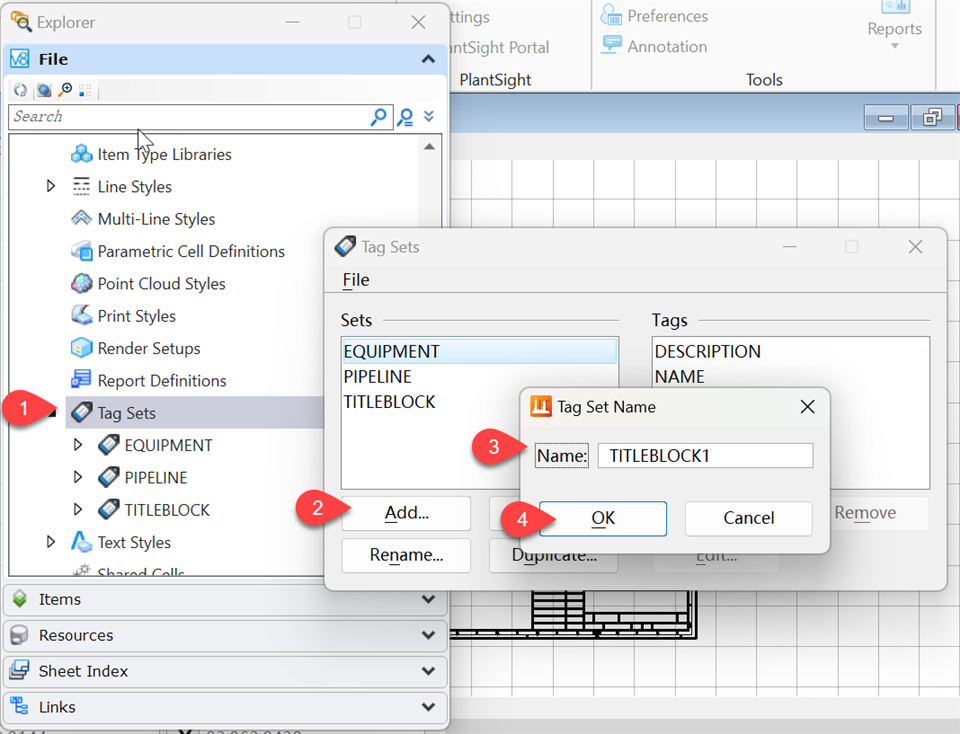Expand the PIPELINE tag set node
Screen dimensions: 960x734
click(78, 477)
